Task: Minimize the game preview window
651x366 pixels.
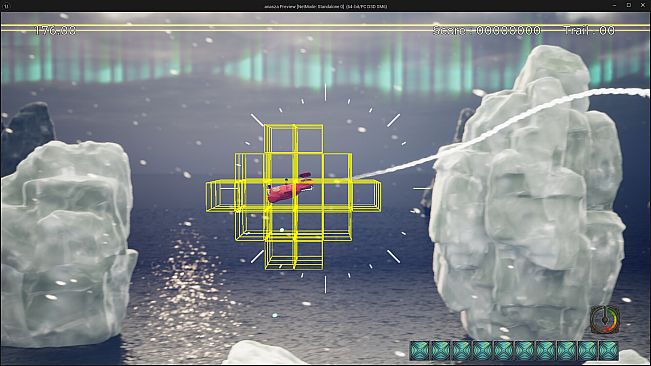Action: [x=614, y=5]
